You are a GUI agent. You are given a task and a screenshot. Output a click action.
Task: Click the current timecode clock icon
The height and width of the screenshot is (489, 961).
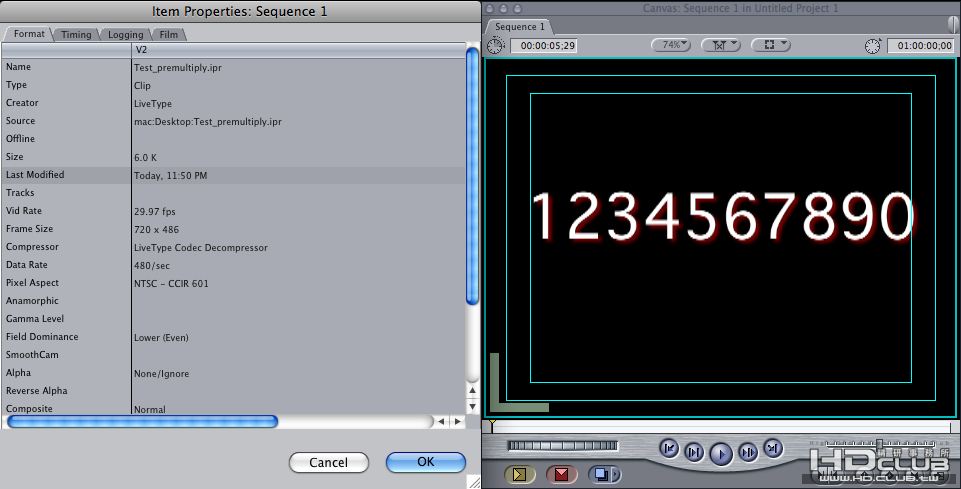(873, 45)
